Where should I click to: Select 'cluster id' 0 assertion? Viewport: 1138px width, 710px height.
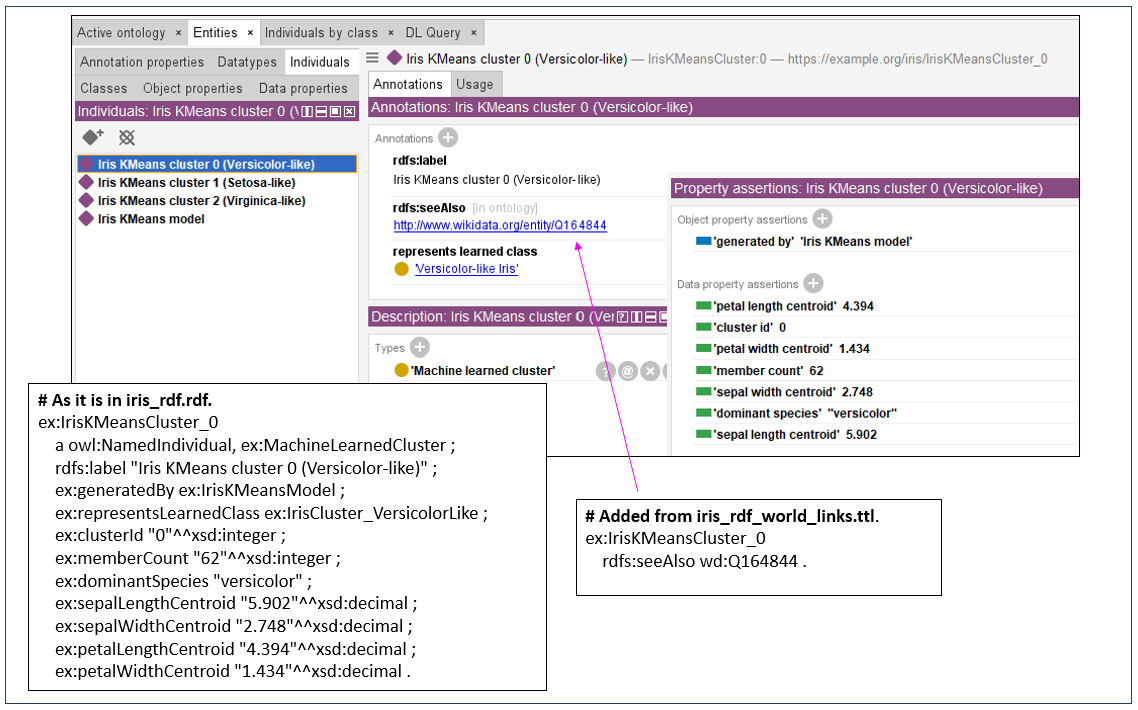point(750,327)
